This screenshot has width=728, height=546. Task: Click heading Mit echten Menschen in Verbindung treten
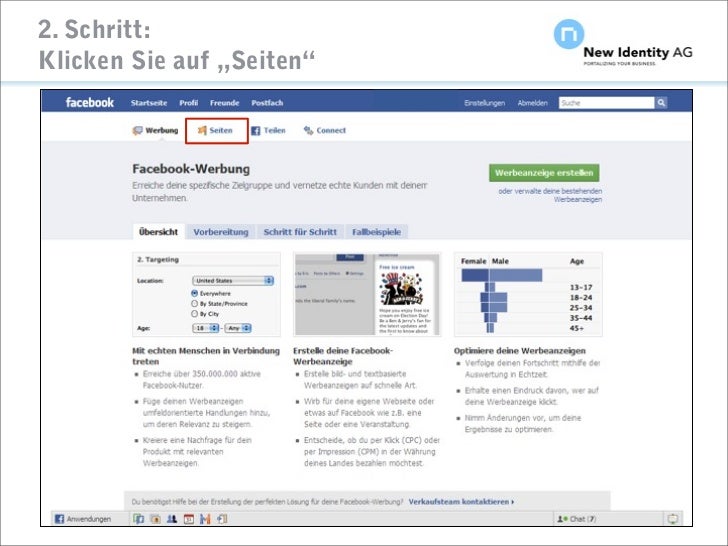[206, 356]
